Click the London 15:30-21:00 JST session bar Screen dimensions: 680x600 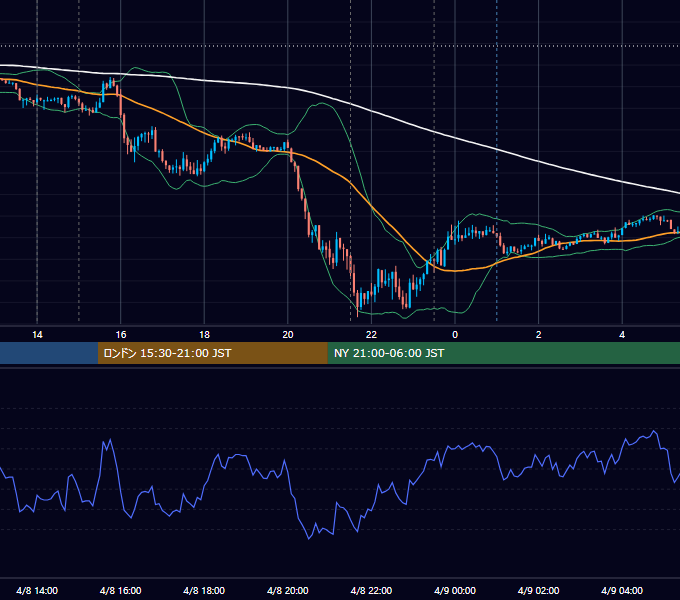tap(212, 353)
